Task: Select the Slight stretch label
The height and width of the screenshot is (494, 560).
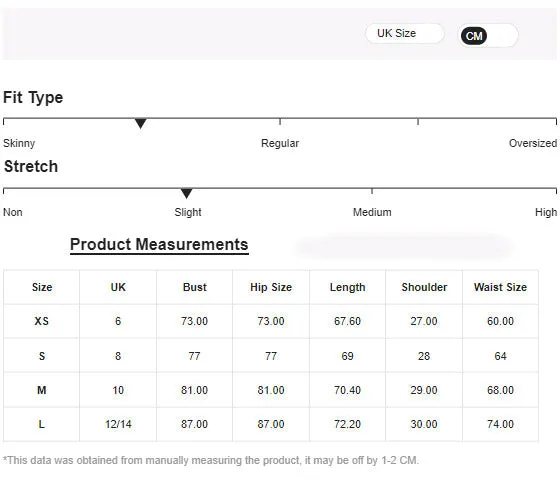Action: tap(188, 212)
